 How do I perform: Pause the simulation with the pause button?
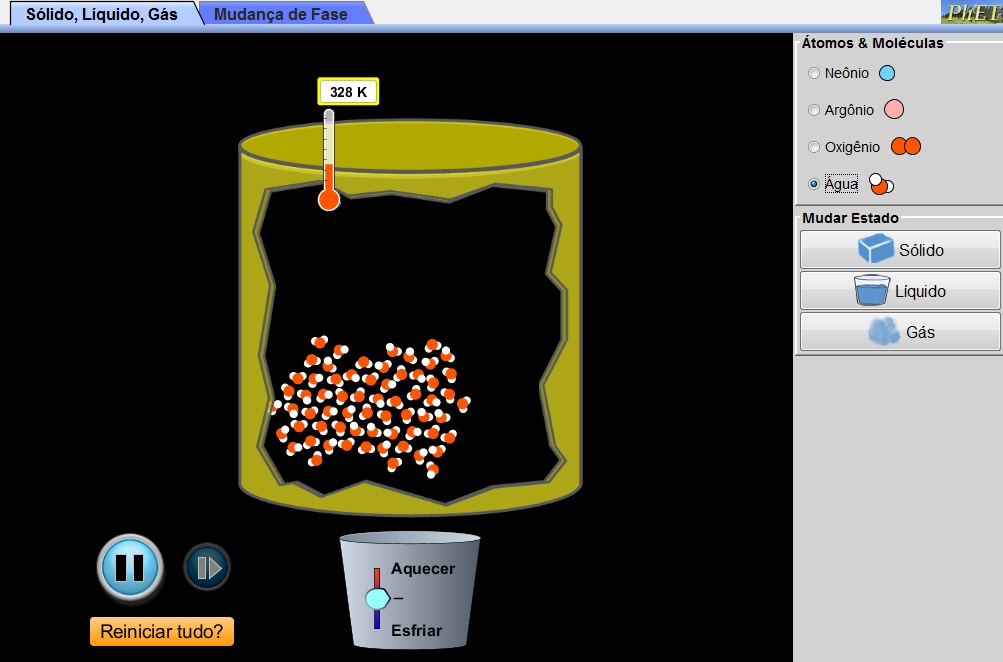129,567
